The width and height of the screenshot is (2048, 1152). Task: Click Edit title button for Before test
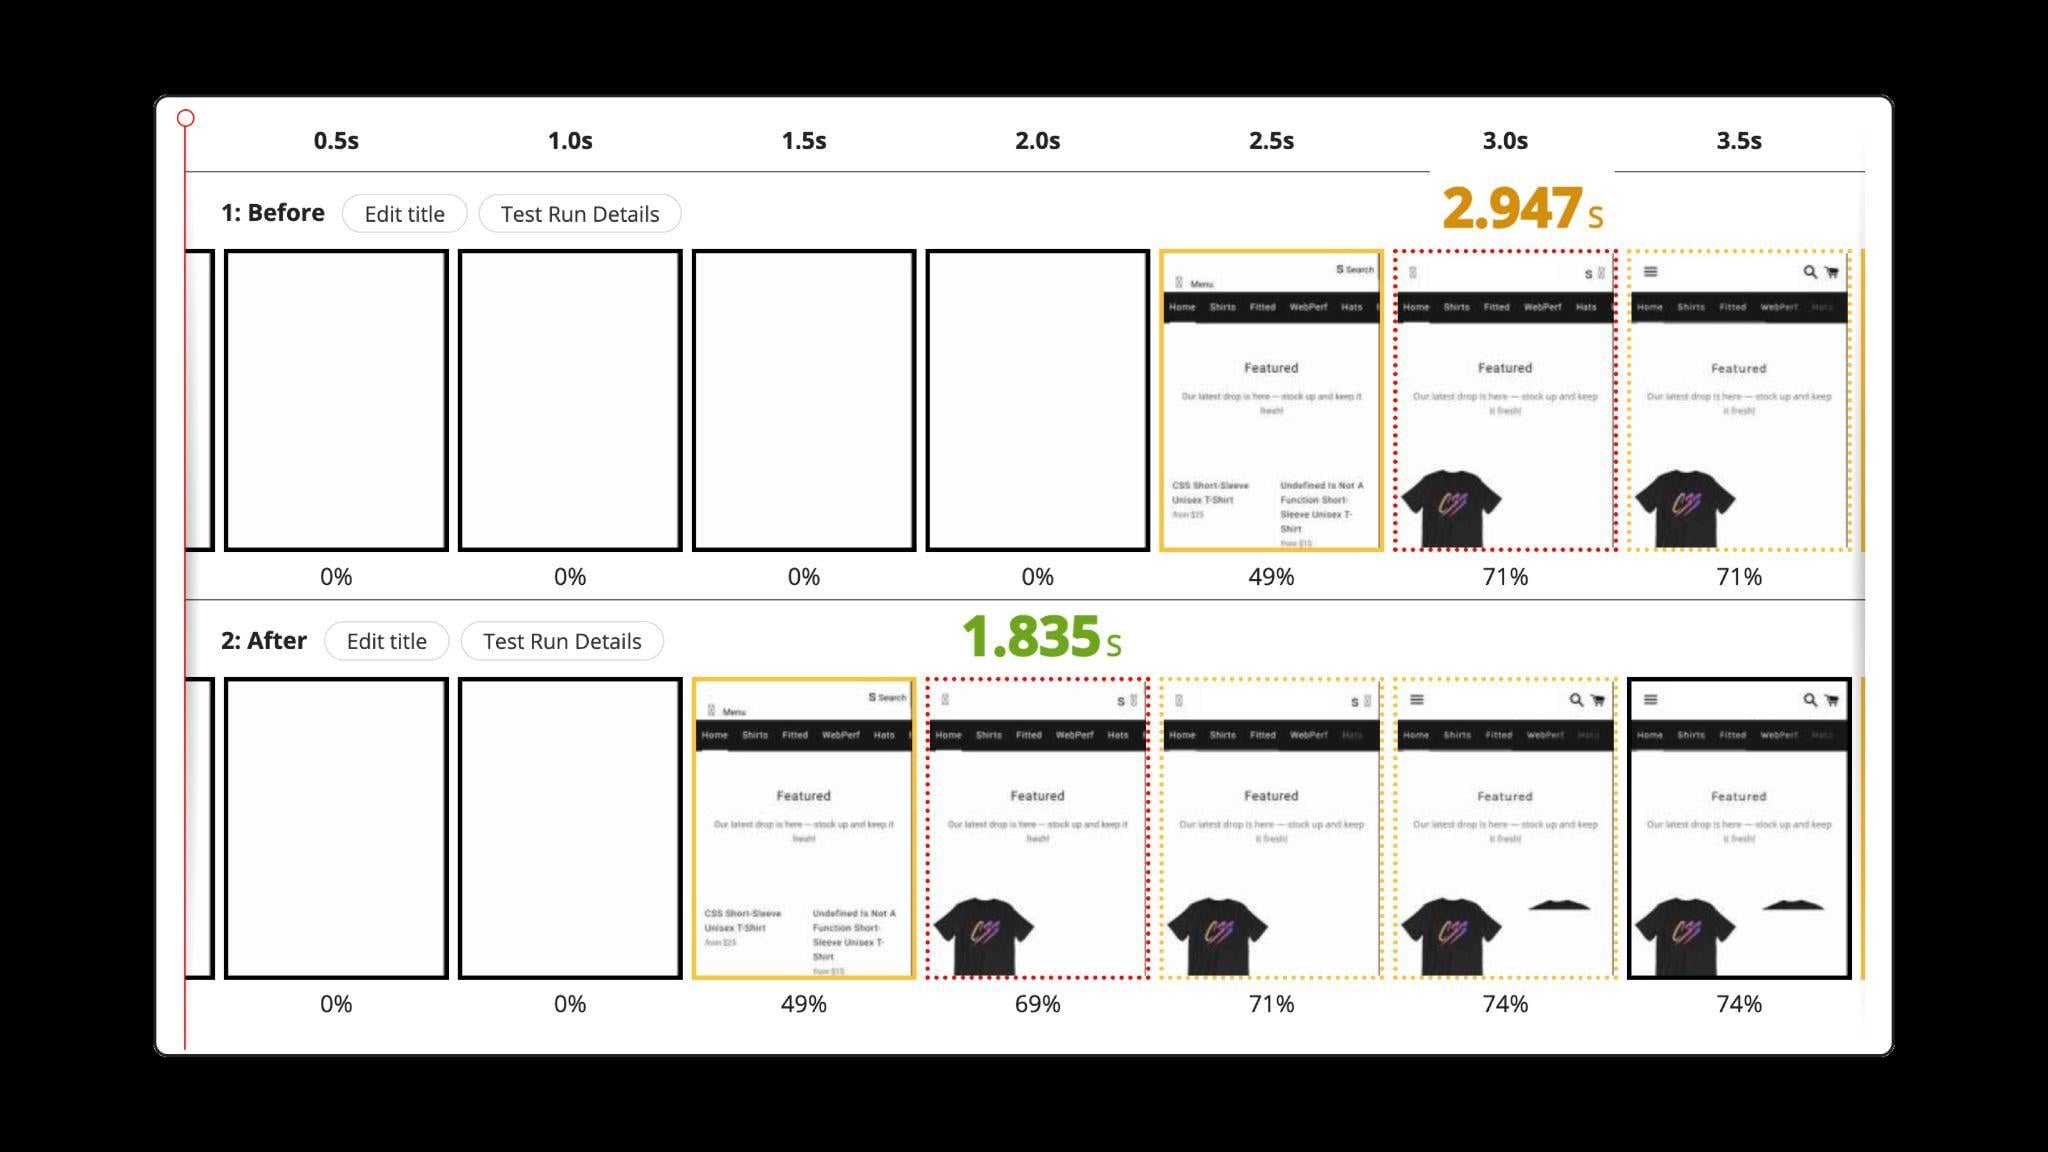click(x=405, y=214)
